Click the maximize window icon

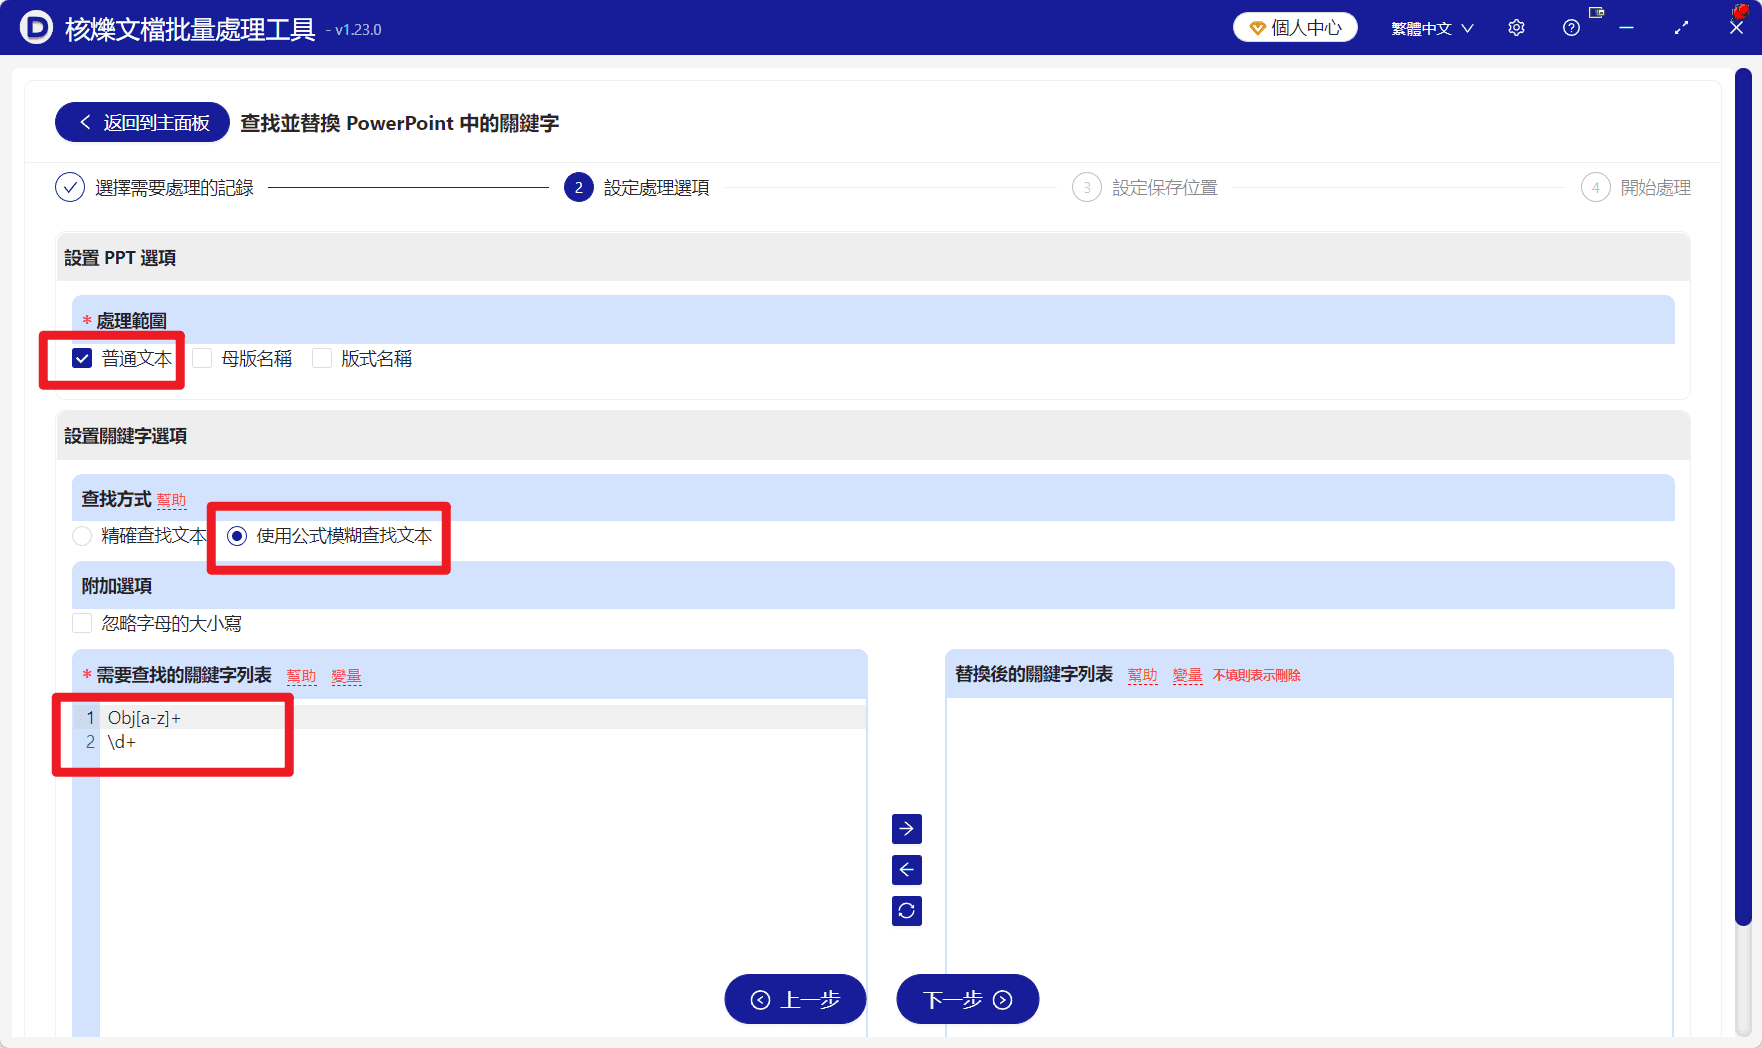click(1681, 28)
